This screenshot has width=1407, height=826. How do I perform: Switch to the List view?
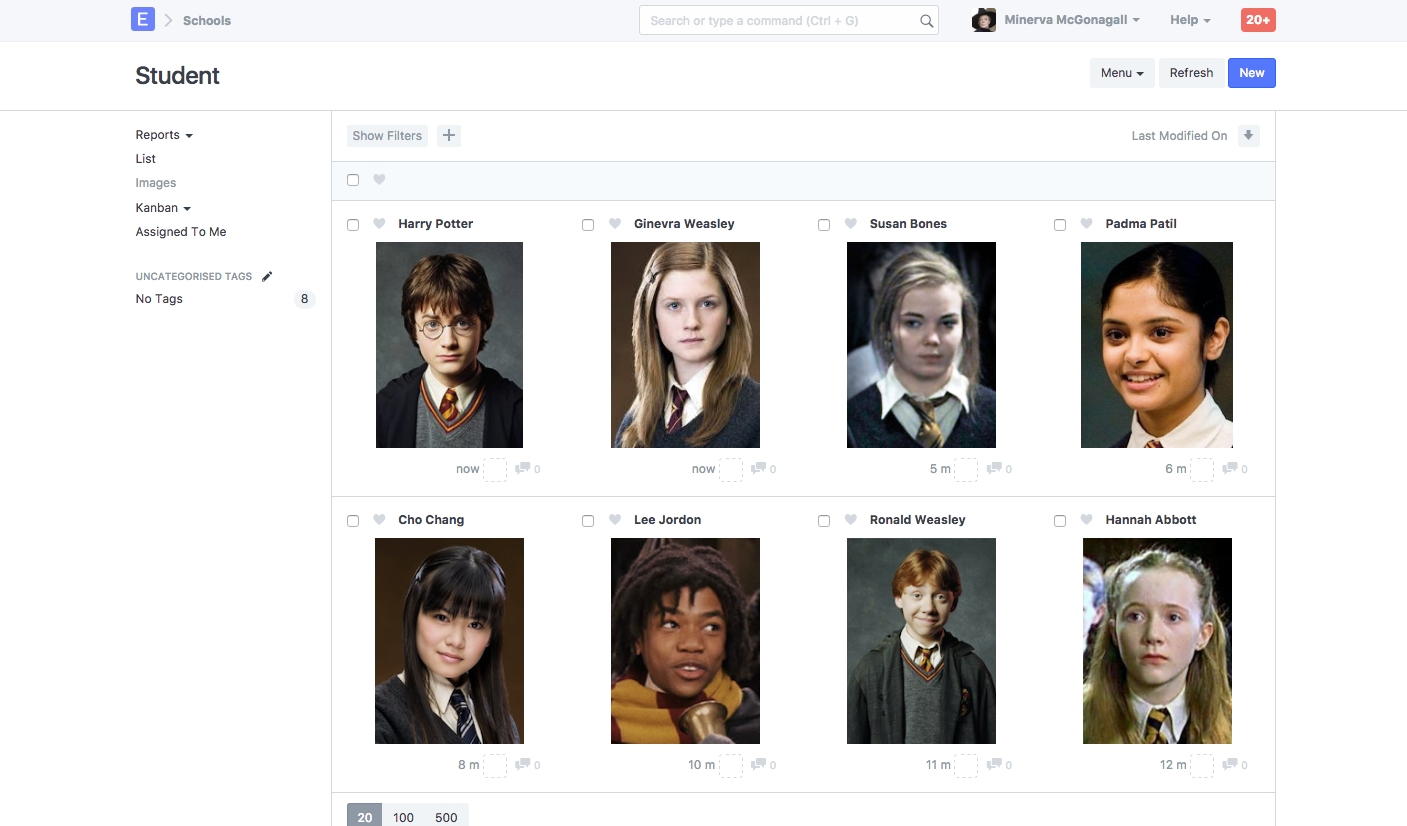146,159
